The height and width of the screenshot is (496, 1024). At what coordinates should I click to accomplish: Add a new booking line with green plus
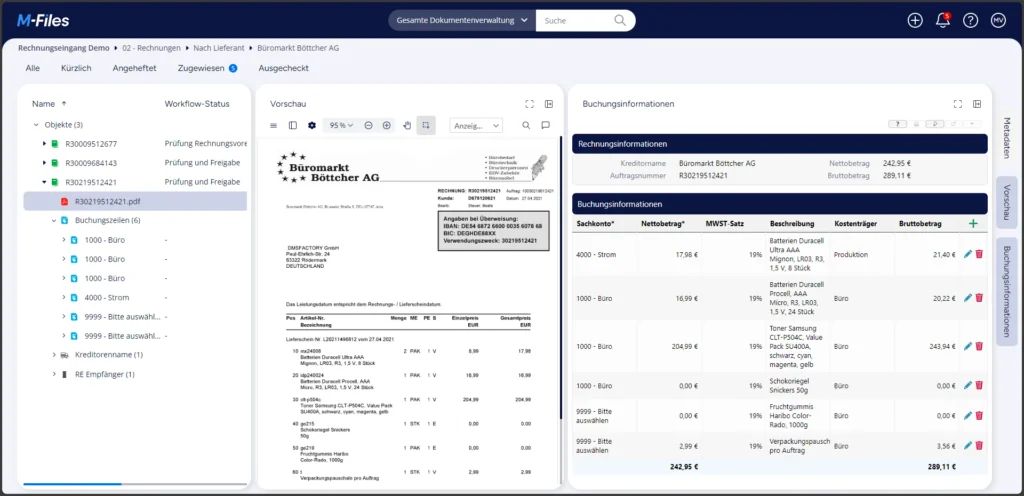(973, 224)
